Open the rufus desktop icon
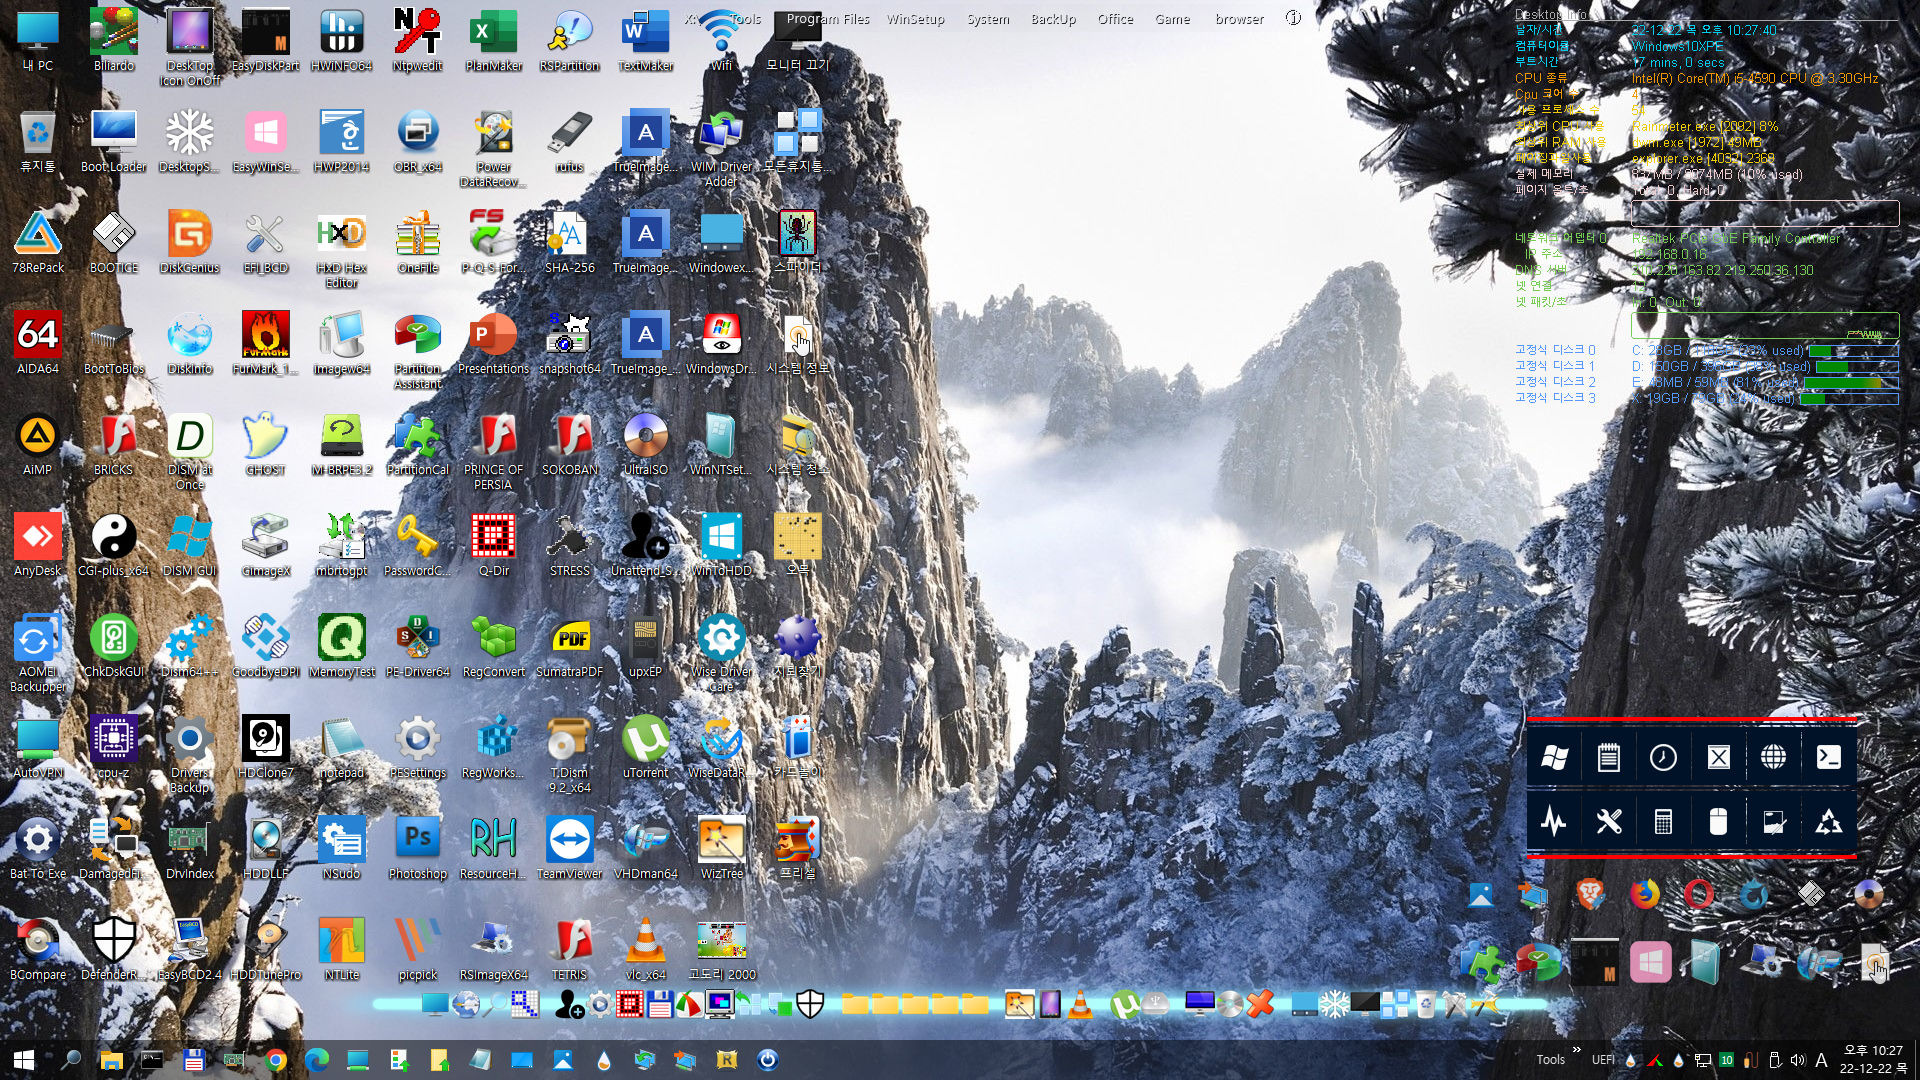This screenshot has height=1080, width=1920. (569, 141)
